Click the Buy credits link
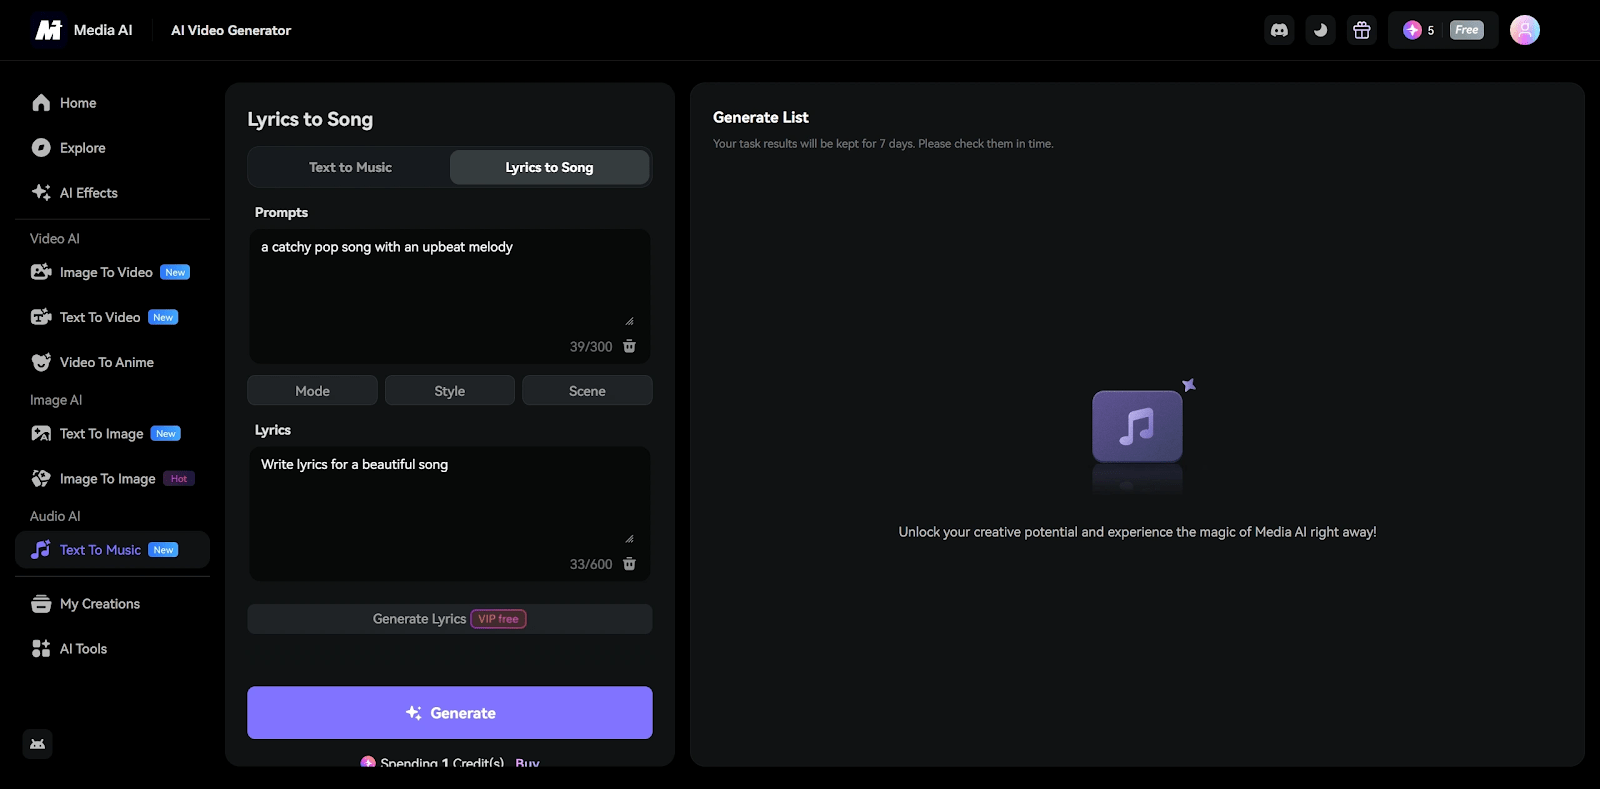Image resolution: width=1600 pixels, height=789 pixels. (527, 762)
